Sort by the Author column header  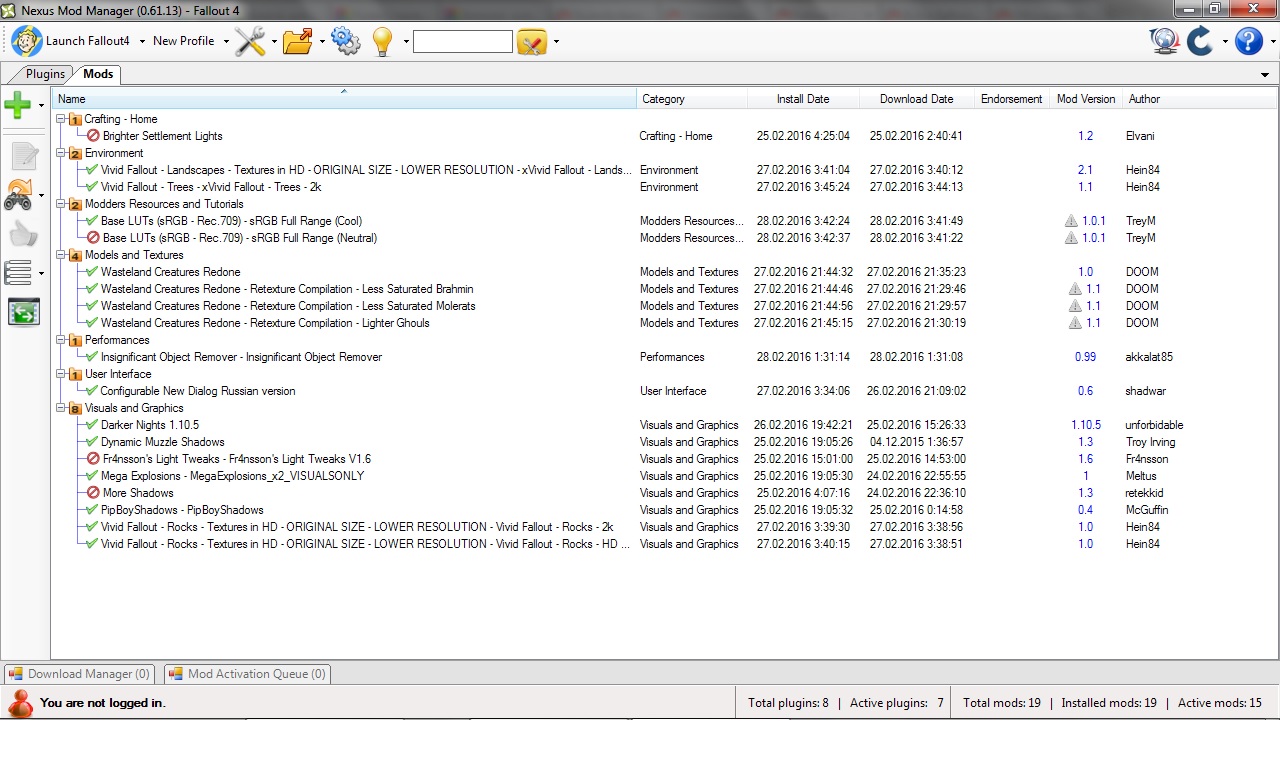tap(1199, 99)
